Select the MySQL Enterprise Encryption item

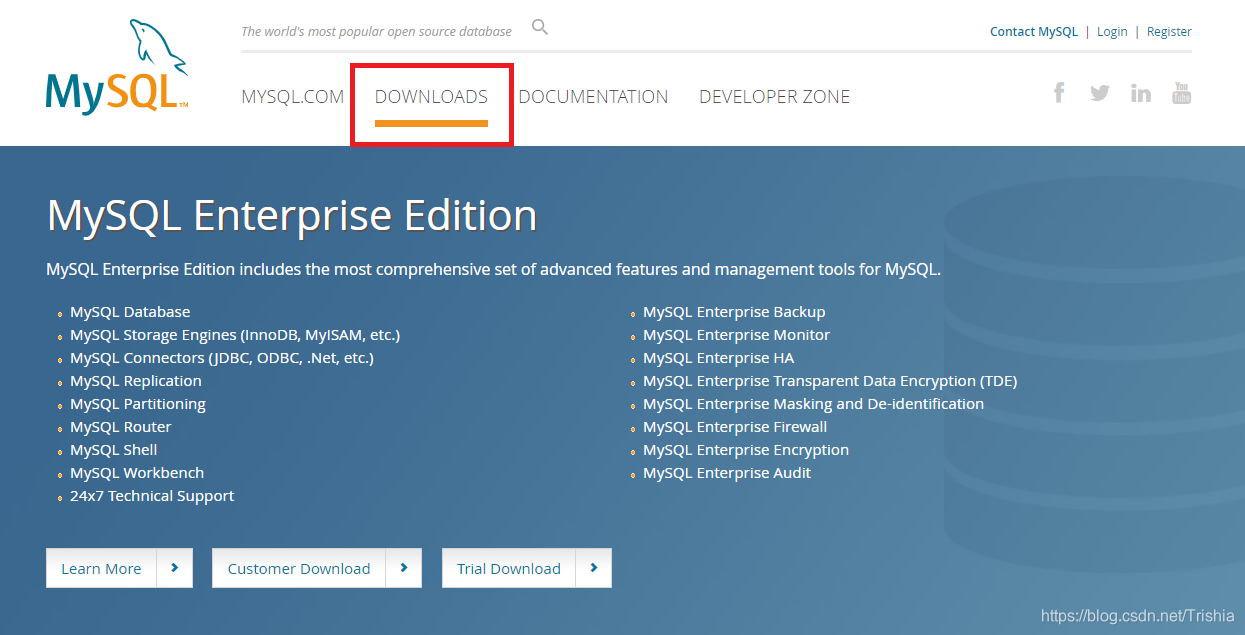point(746,450)
